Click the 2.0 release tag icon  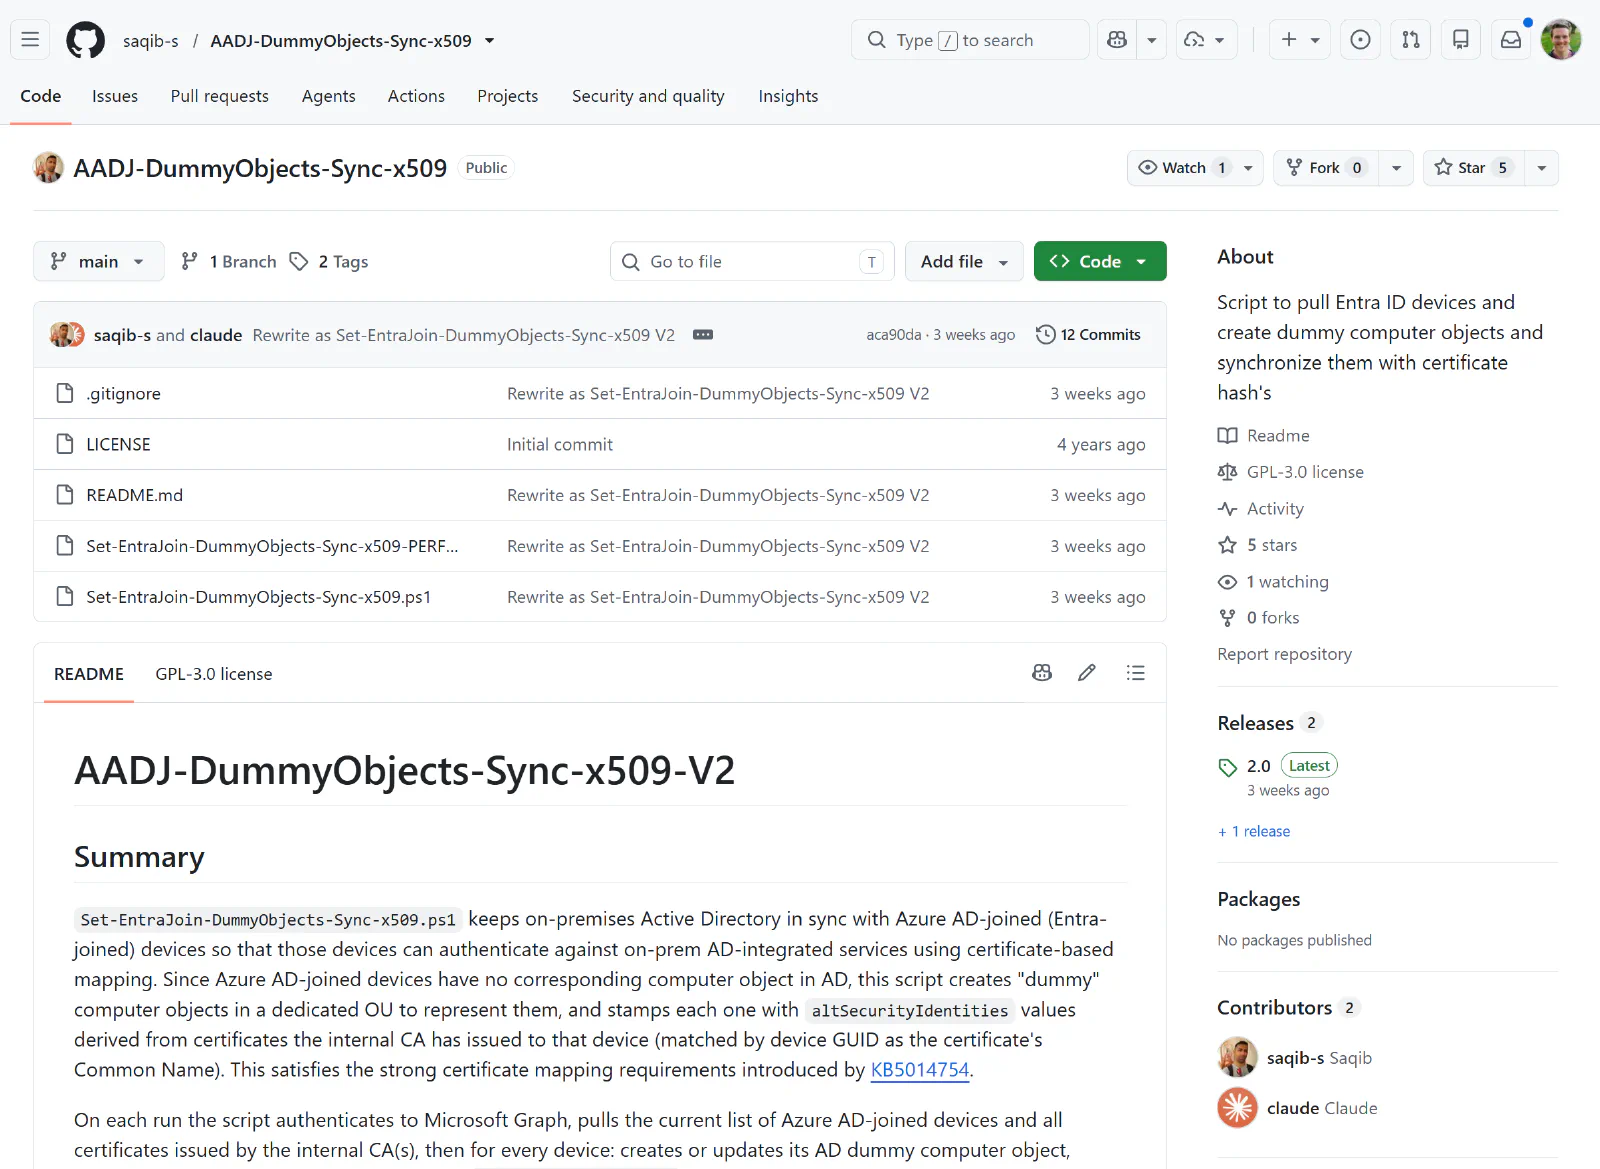pos(1228,767)
